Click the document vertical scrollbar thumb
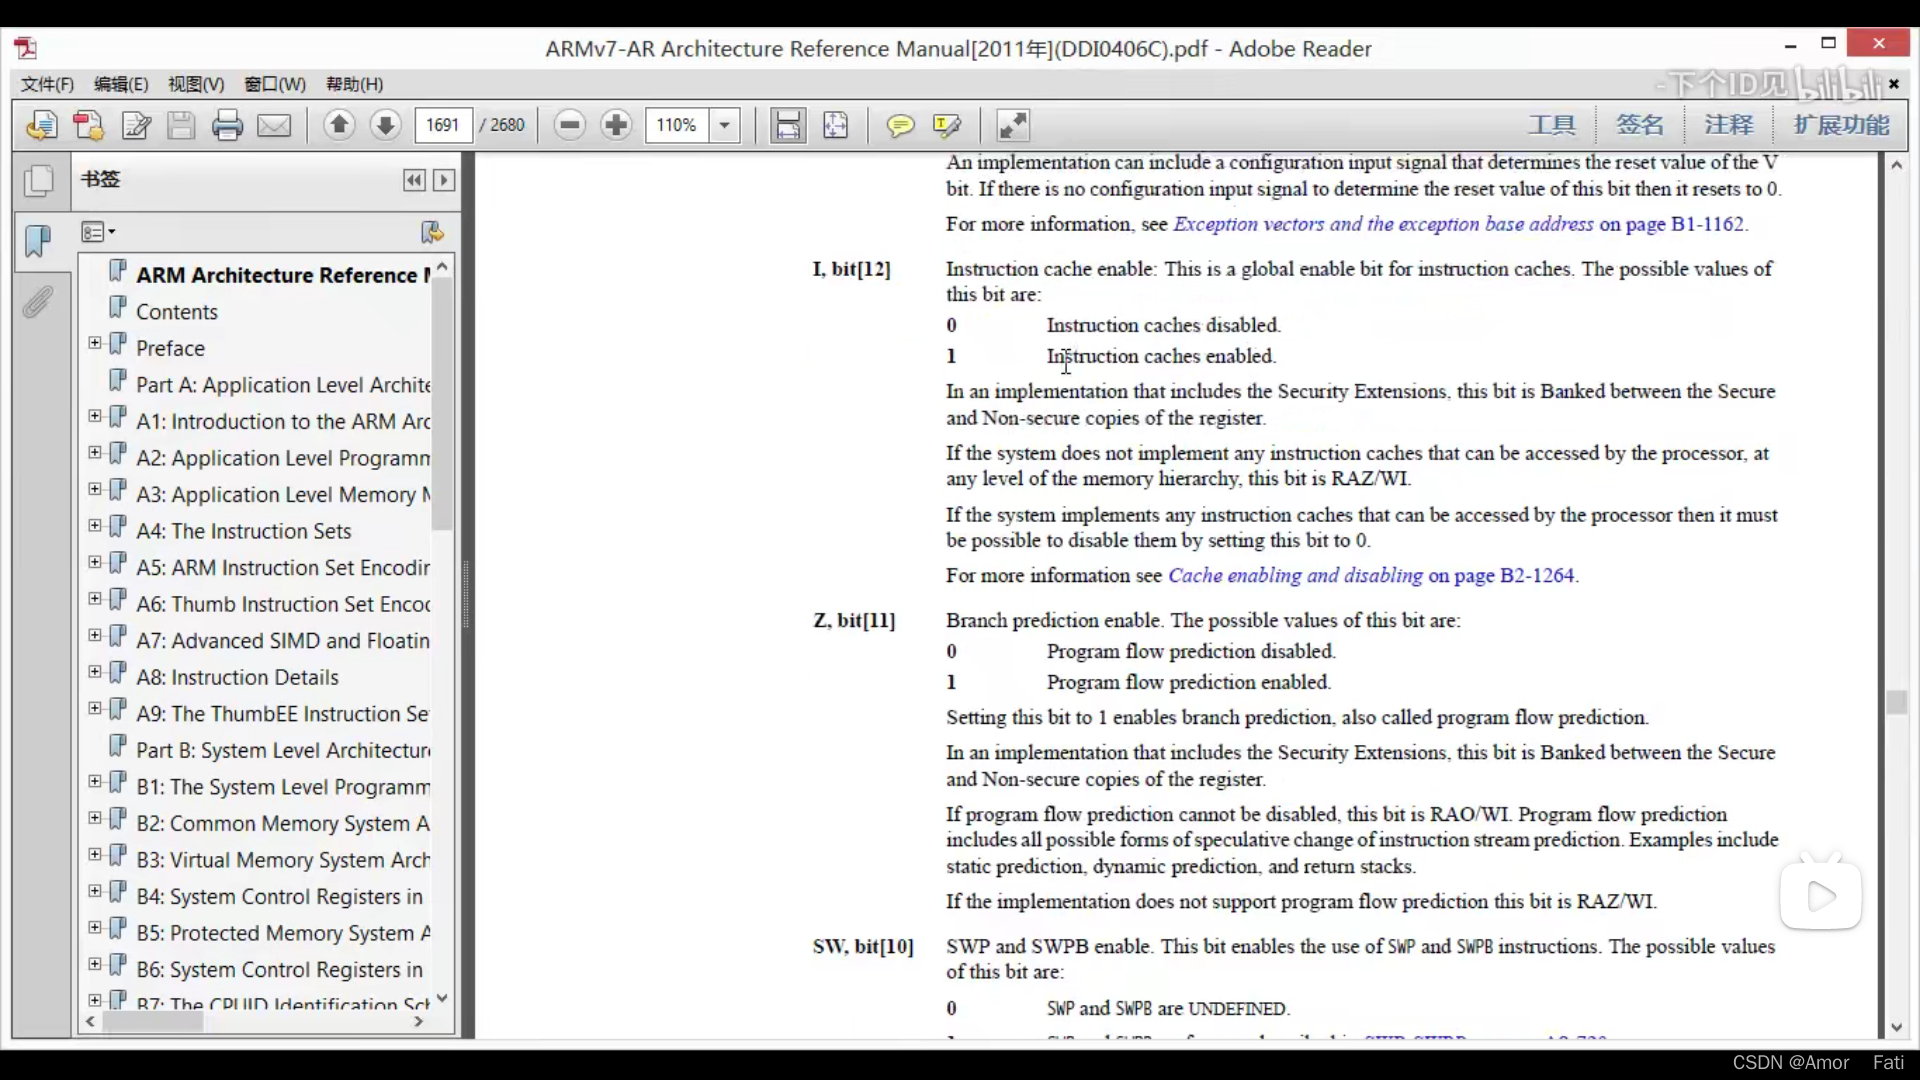 [x=1896, y=702]
